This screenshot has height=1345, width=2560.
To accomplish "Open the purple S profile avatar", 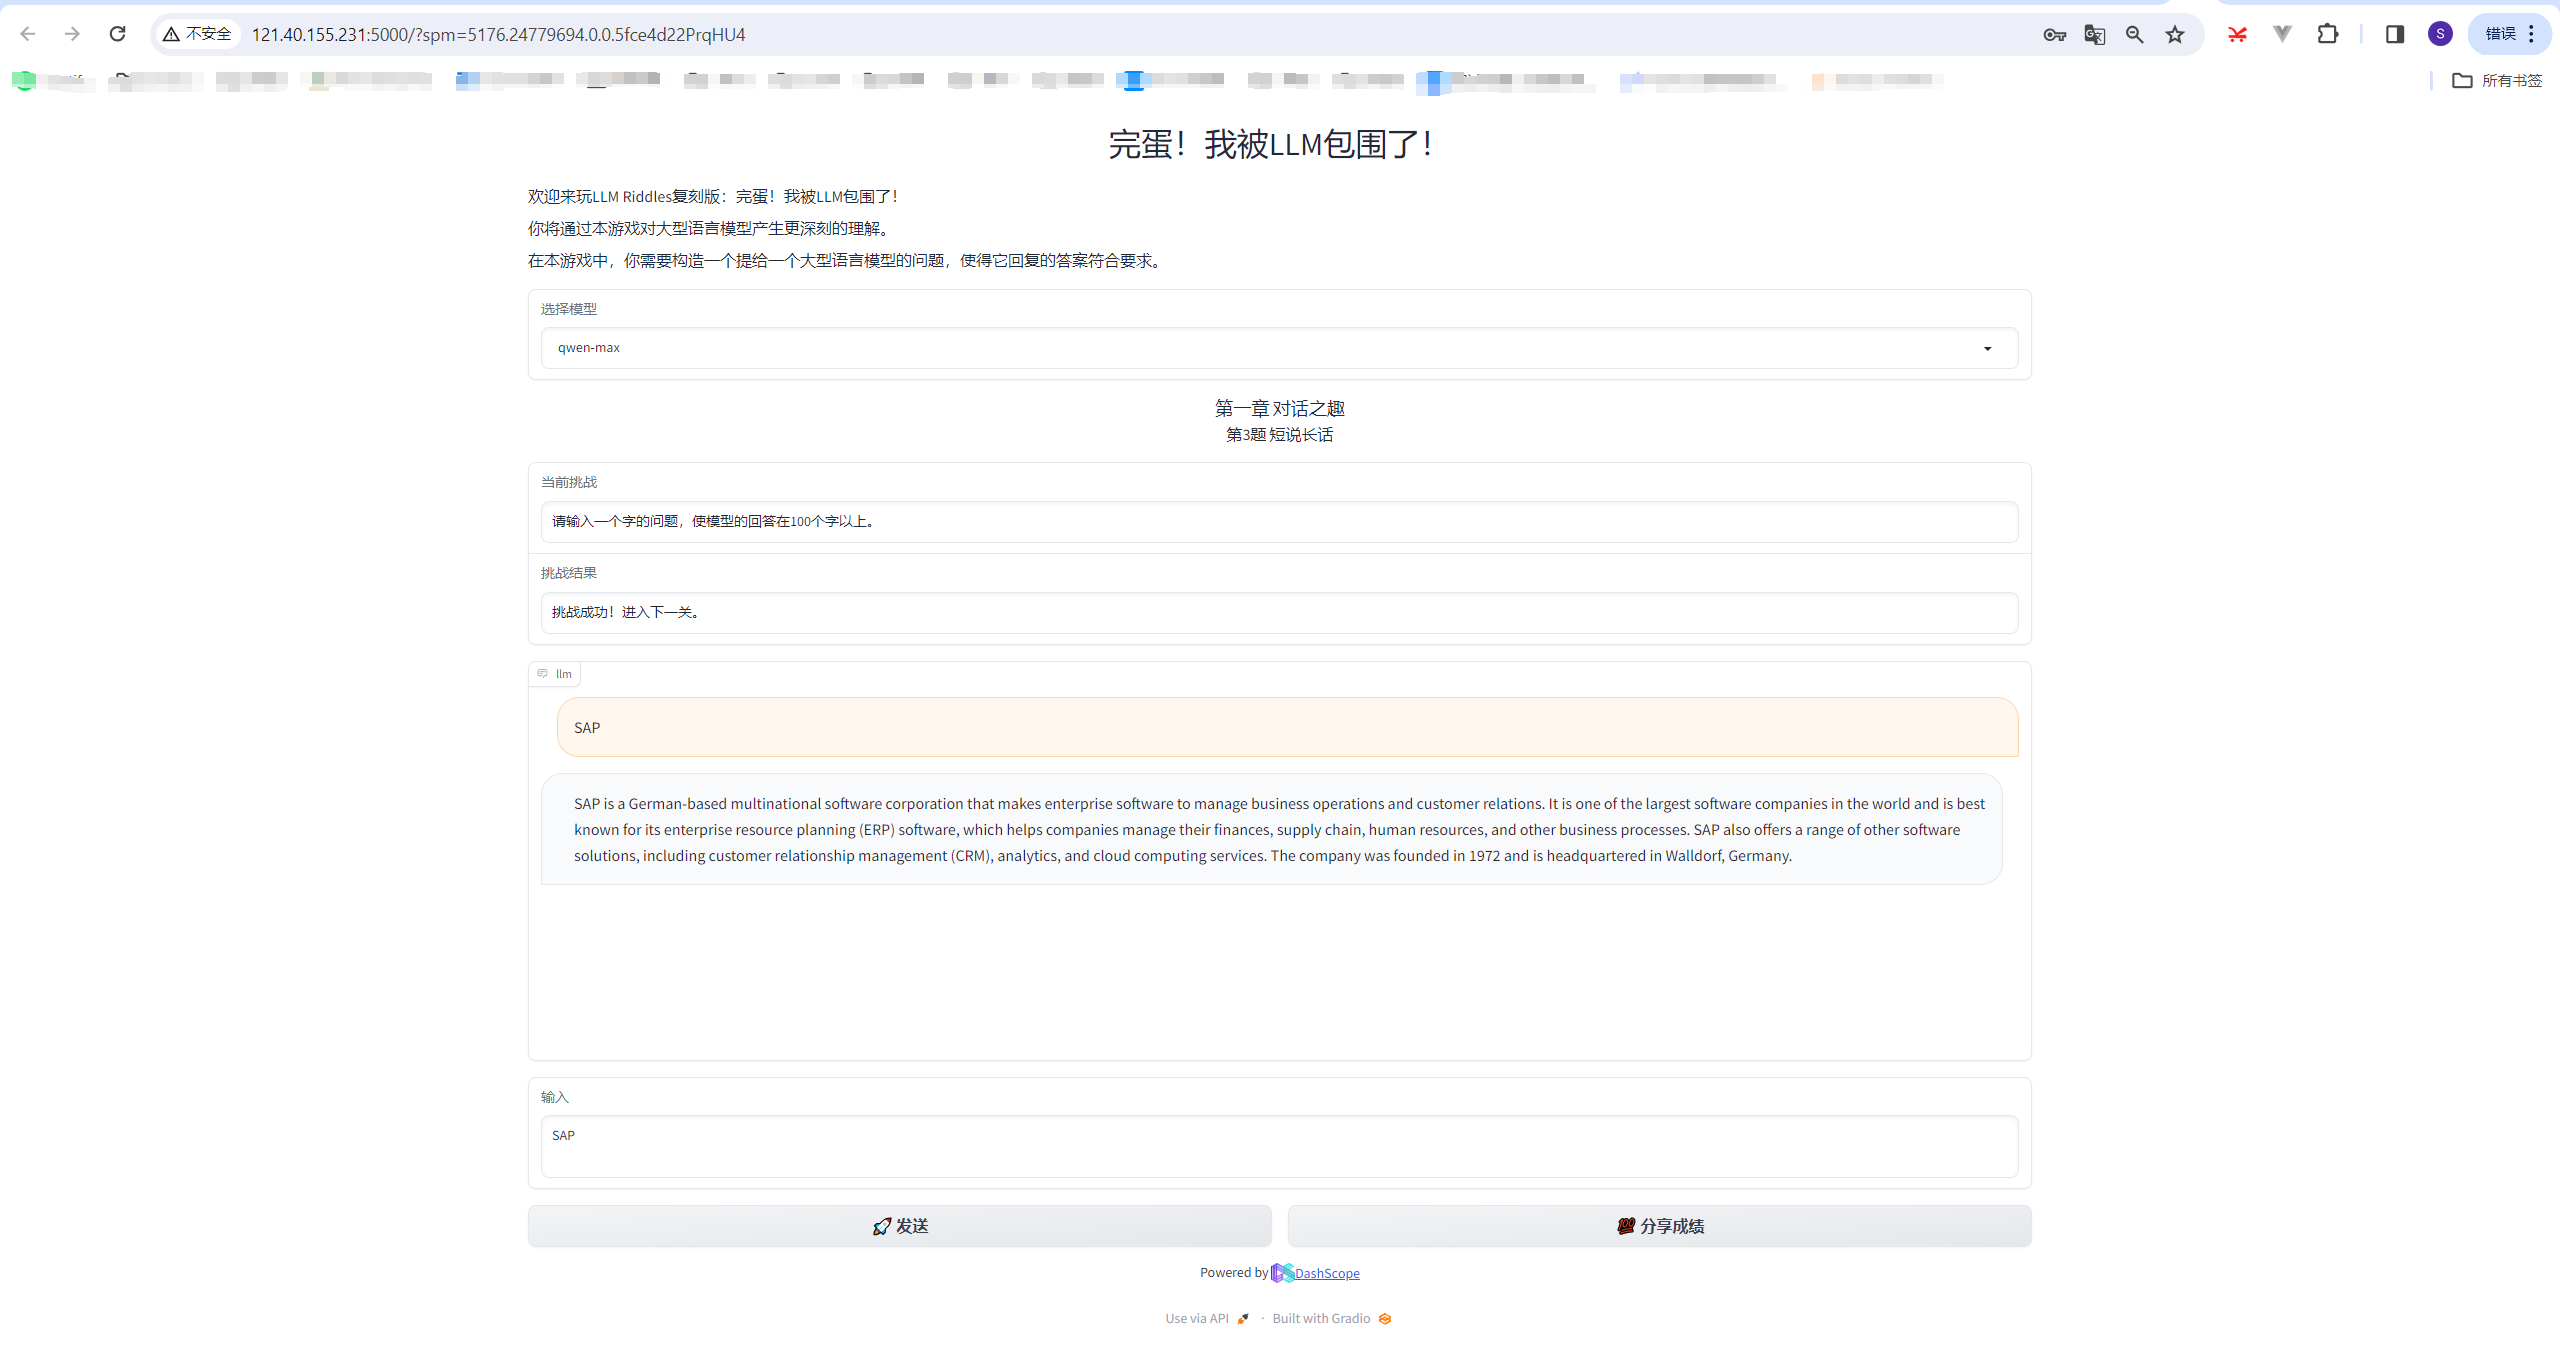I will pyautogui.click(x=2440, y=35).
